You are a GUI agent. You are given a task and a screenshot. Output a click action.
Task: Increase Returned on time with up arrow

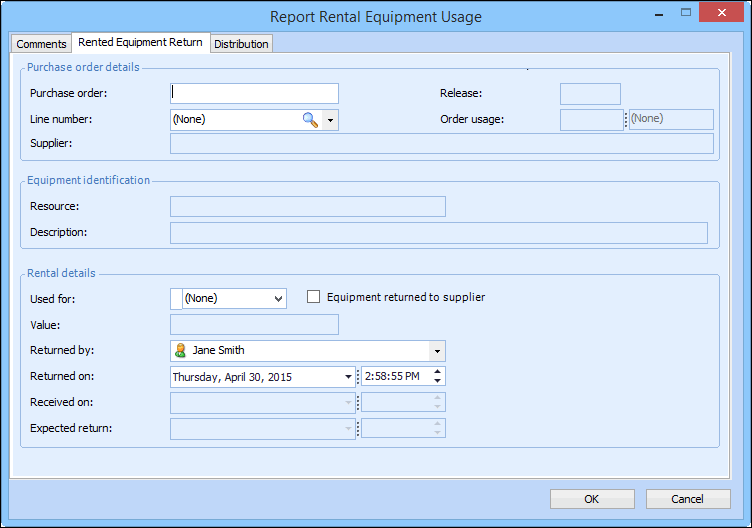click(x=438, y=372)
